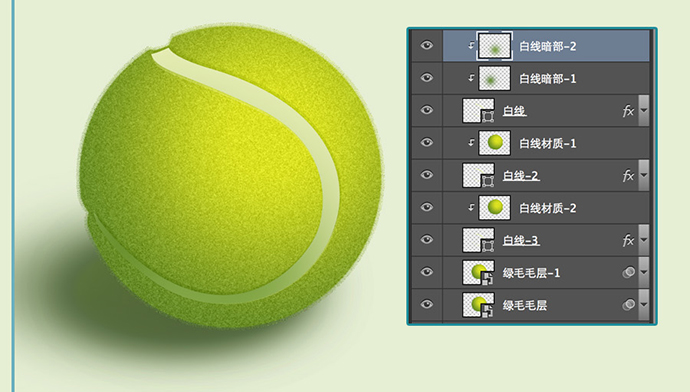Click the fx icon on 白线 layer

628,111
